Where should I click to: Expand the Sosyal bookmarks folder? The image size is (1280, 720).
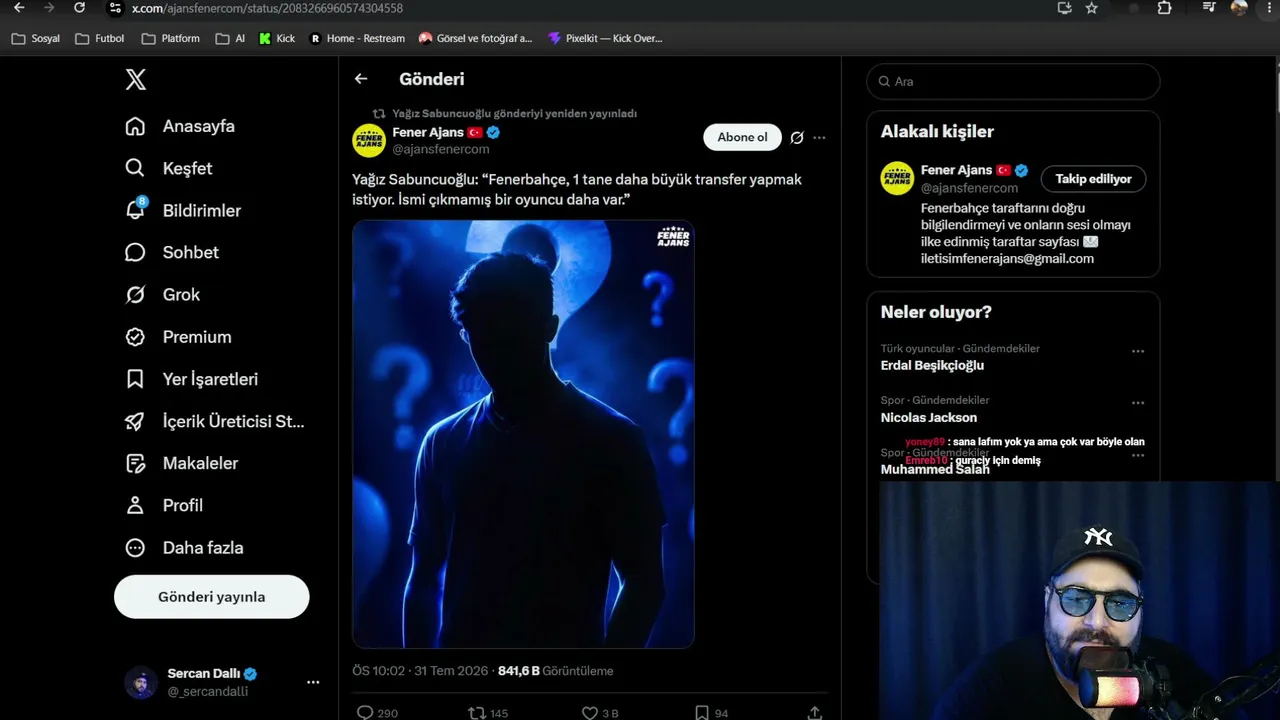[36, 39]
